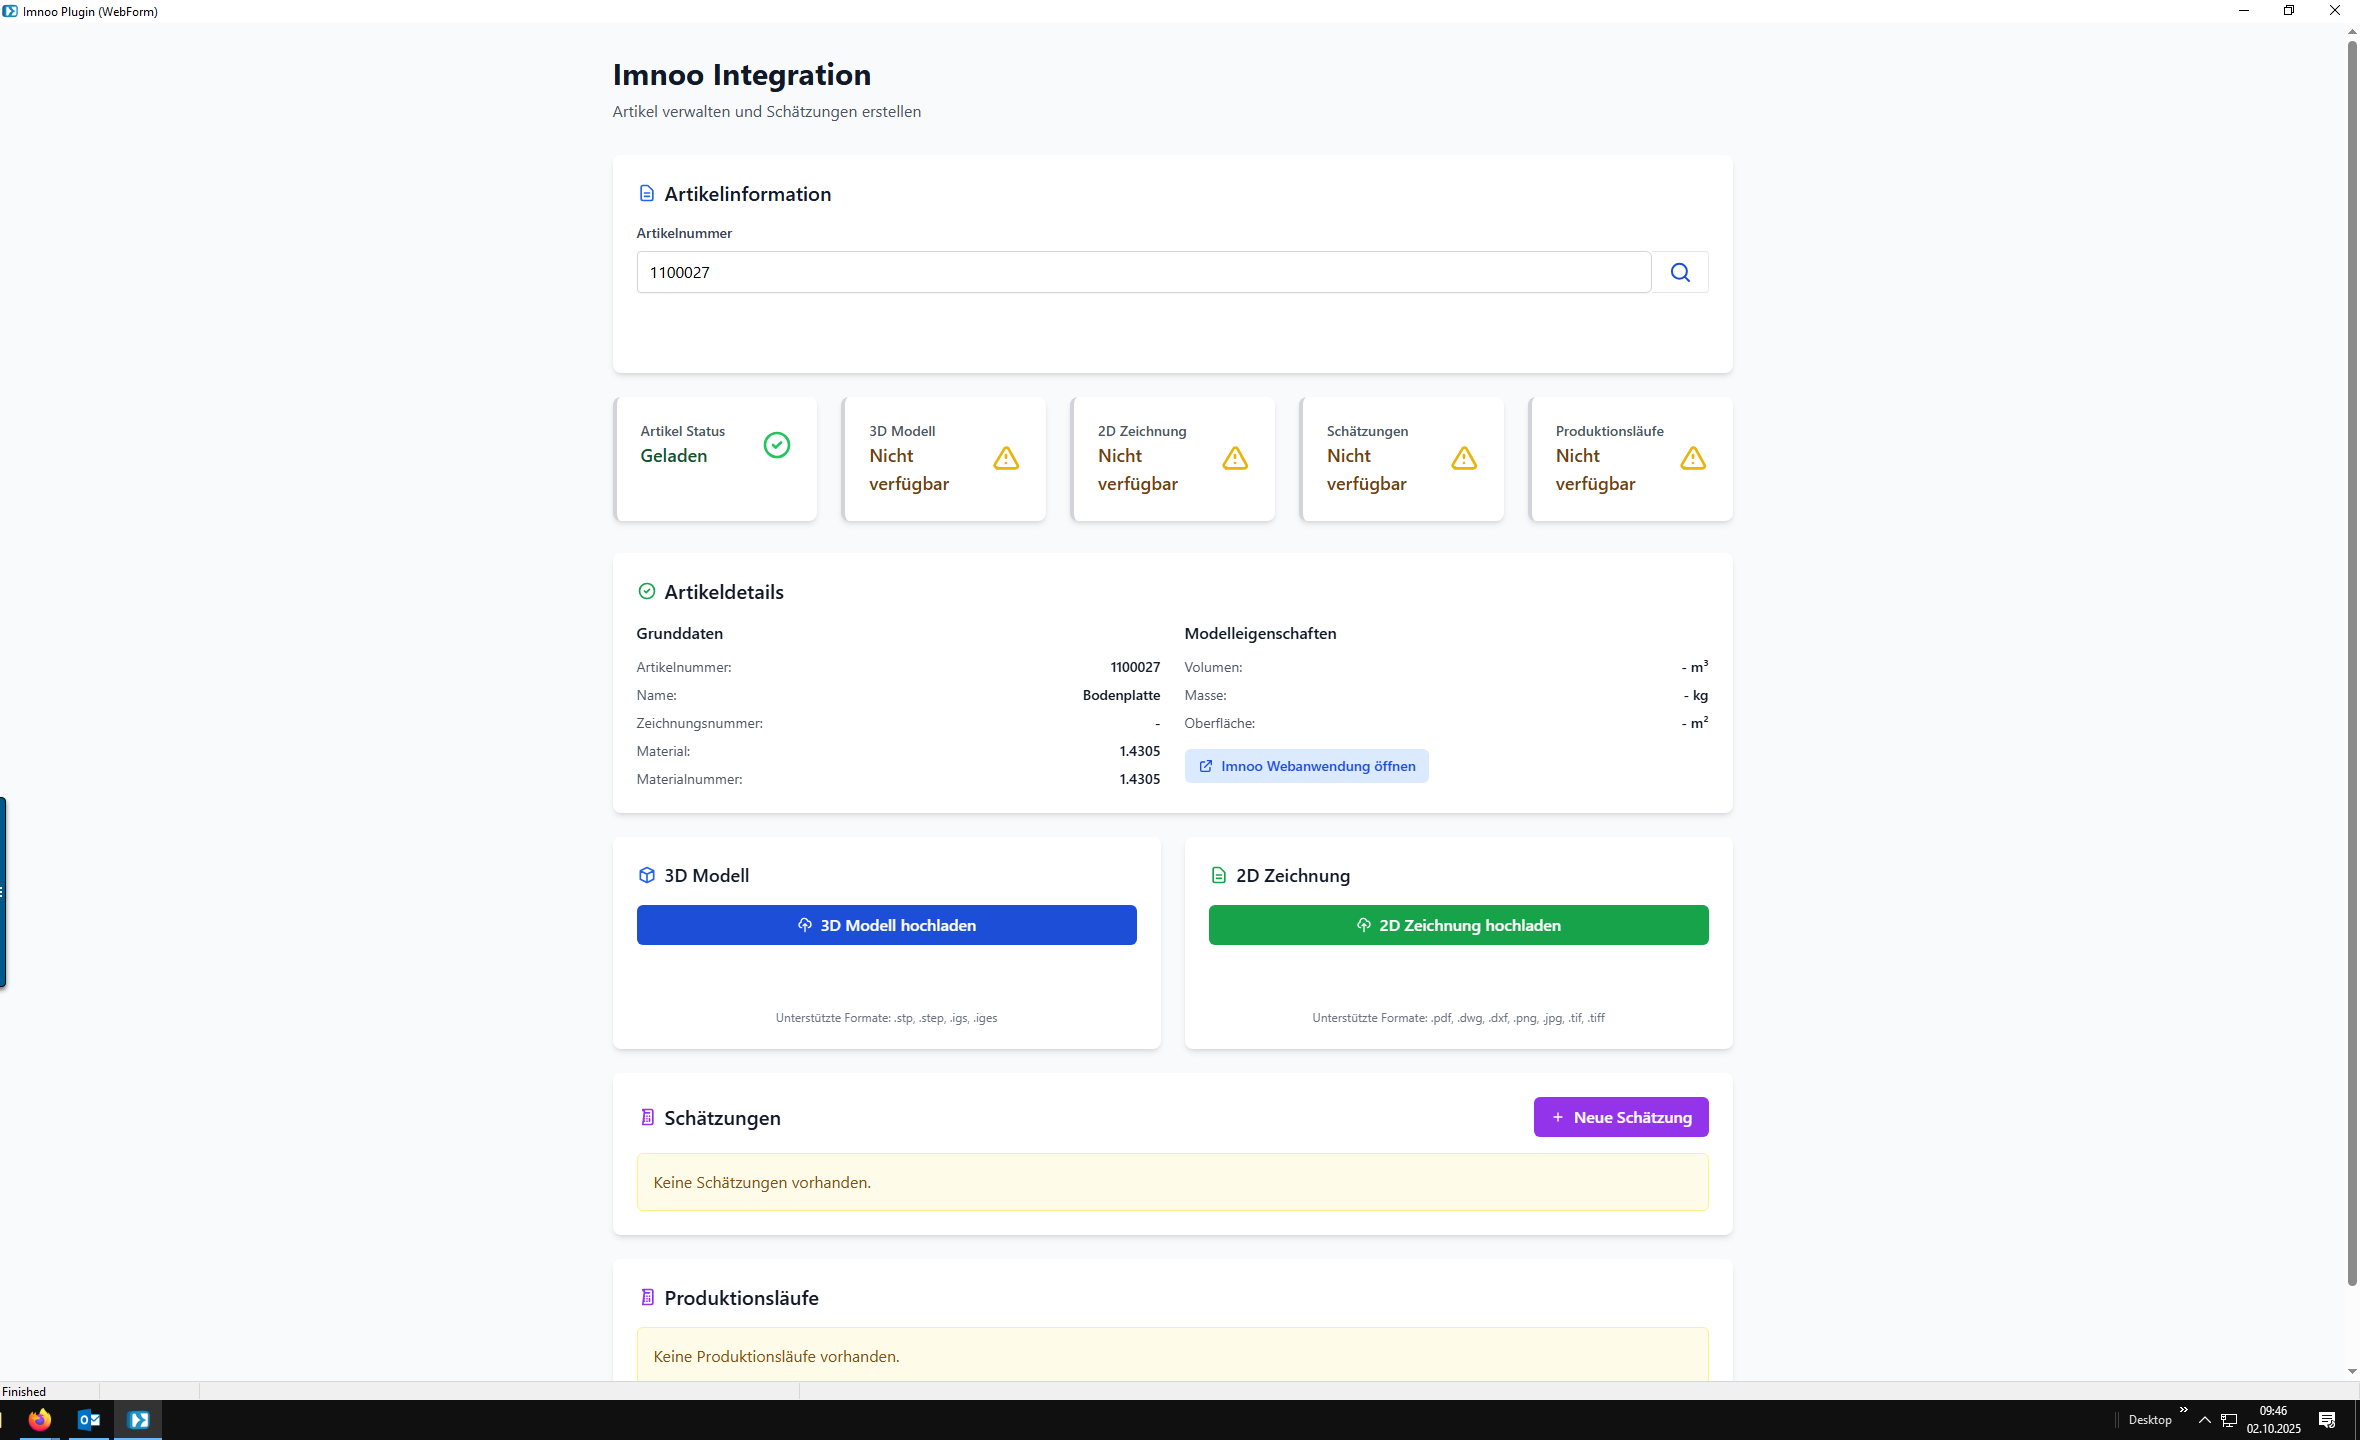Expand the hidden system tray icons chevron
Image resolution: width=2360 pixels, height=1440 pixels.
pyautogui.click(x=2205, y=1420)
